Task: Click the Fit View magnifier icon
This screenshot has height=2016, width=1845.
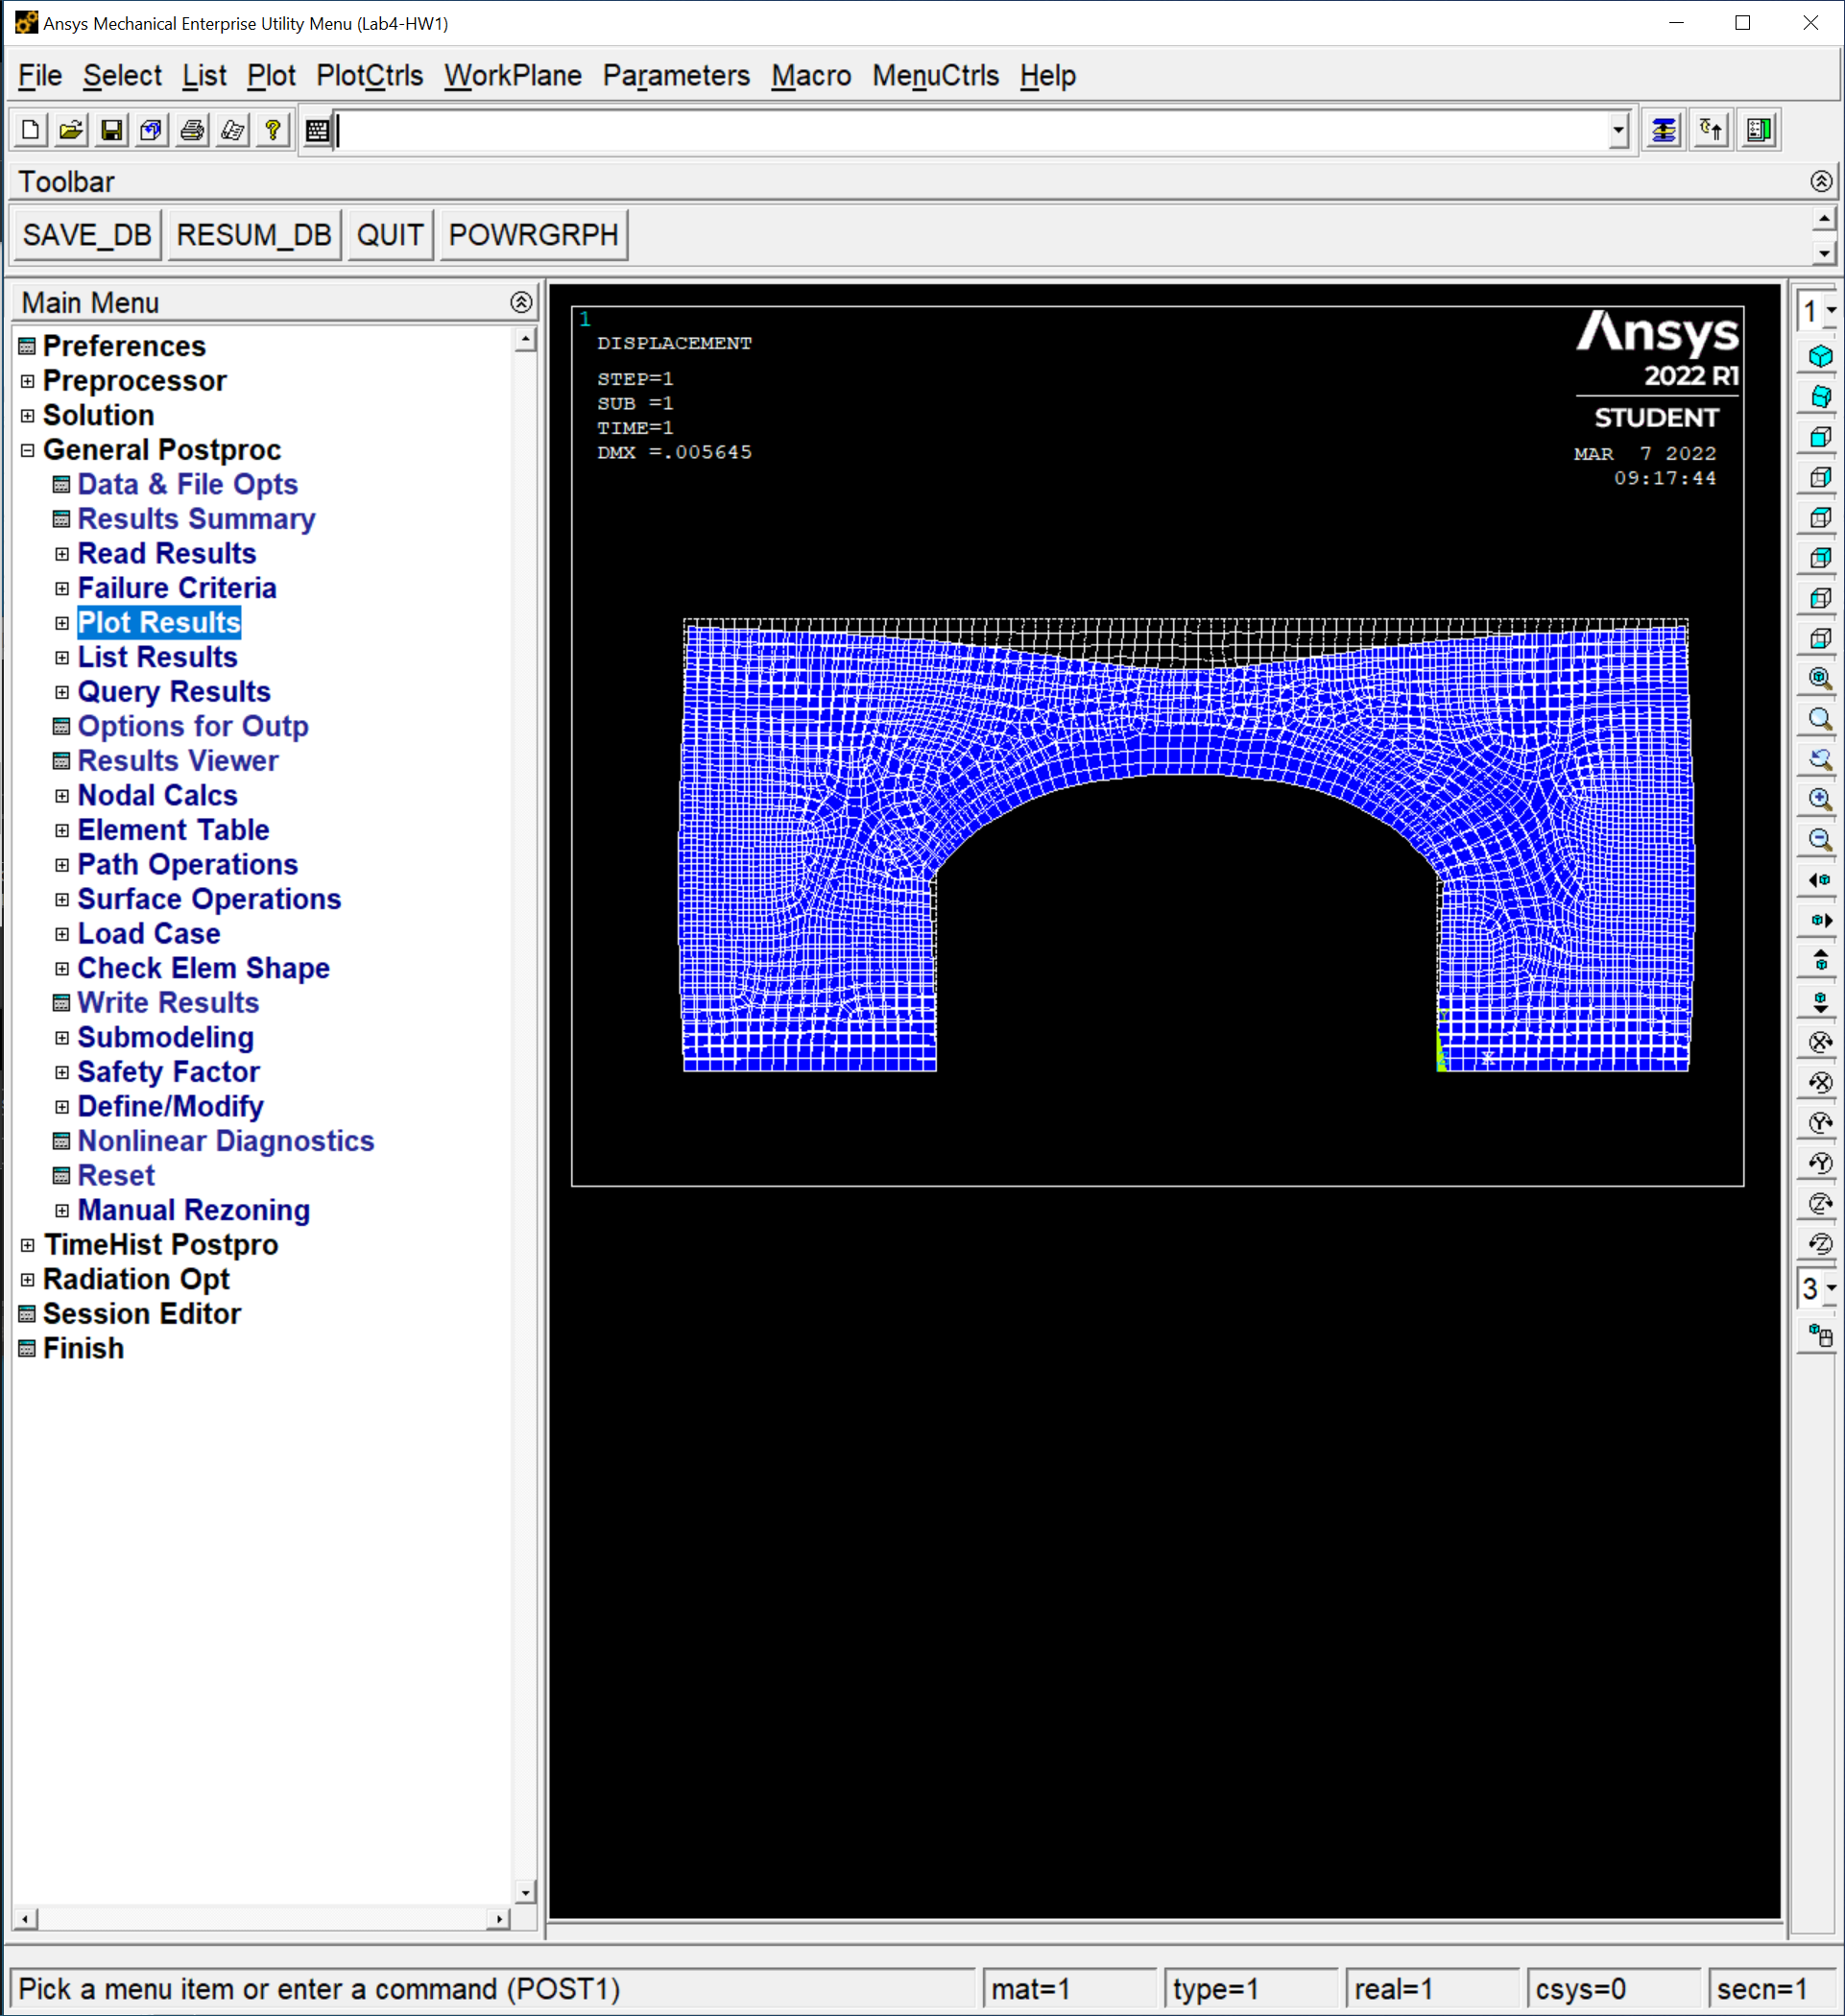Action: click(1820, 678)
